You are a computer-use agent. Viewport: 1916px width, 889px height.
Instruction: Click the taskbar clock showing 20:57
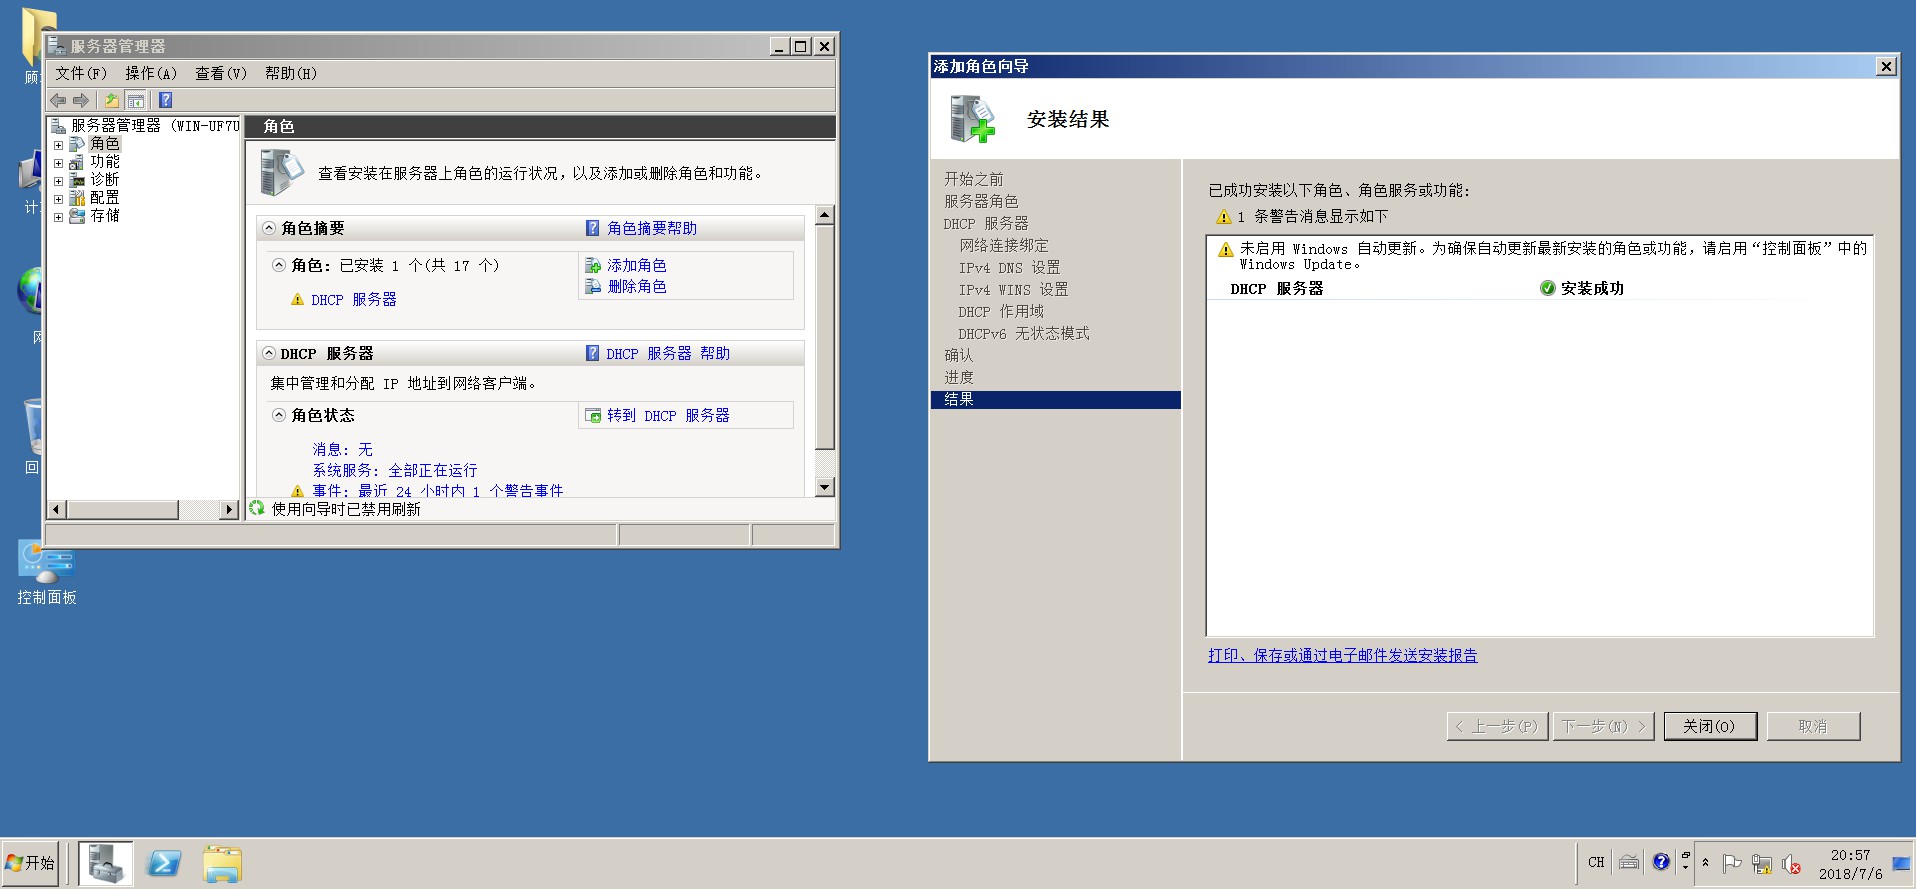pyautogui.click(x=1850, y=864)
